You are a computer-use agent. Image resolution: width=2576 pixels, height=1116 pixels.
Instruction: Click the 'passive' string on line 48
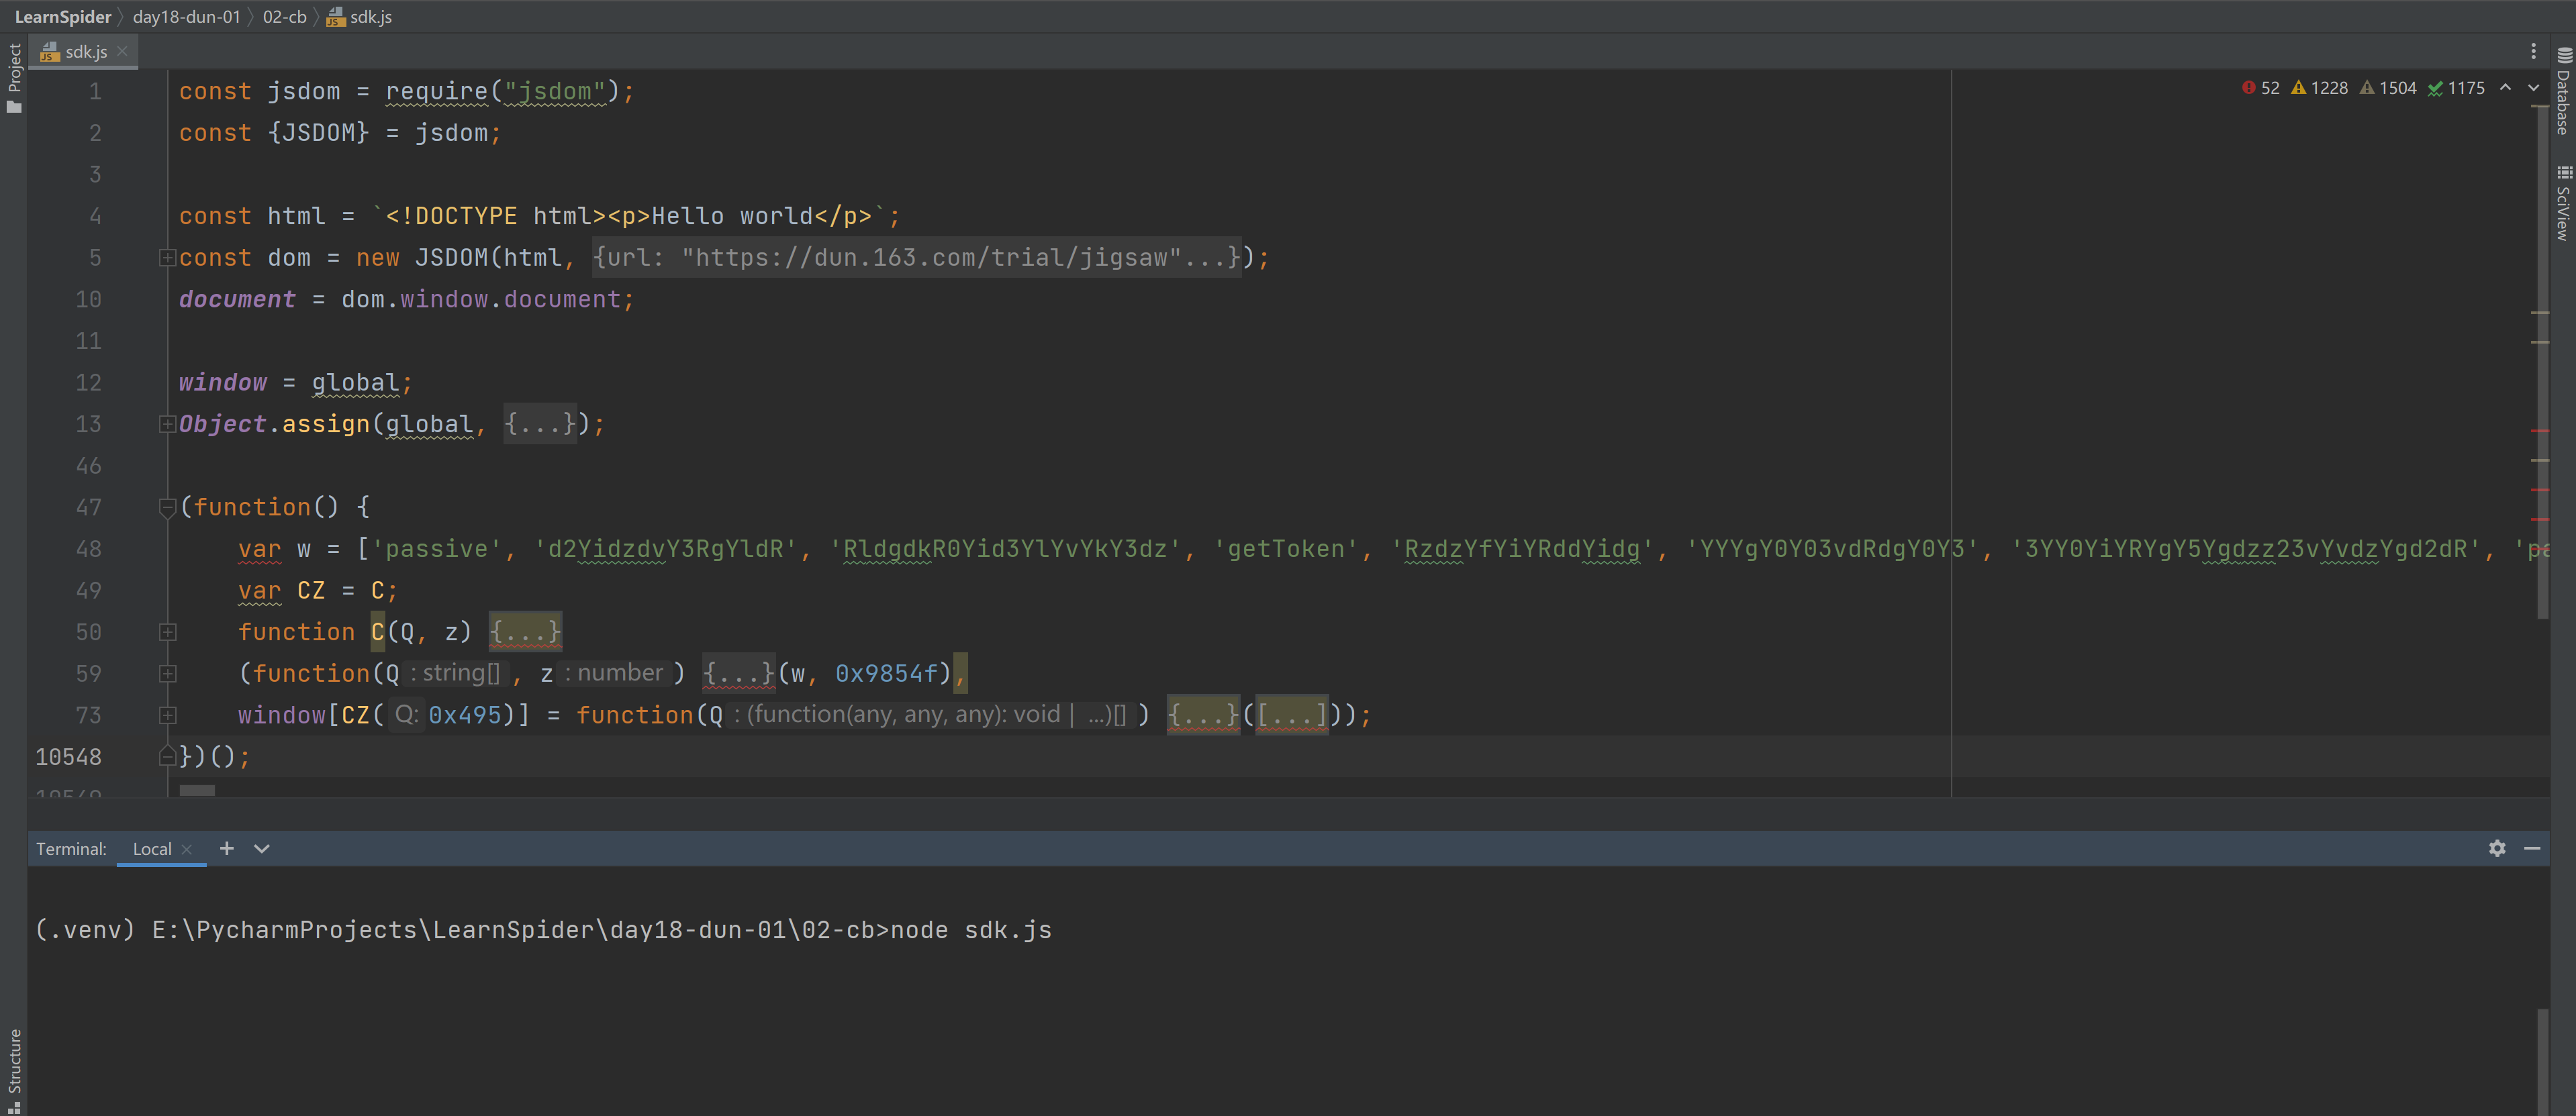437,549
